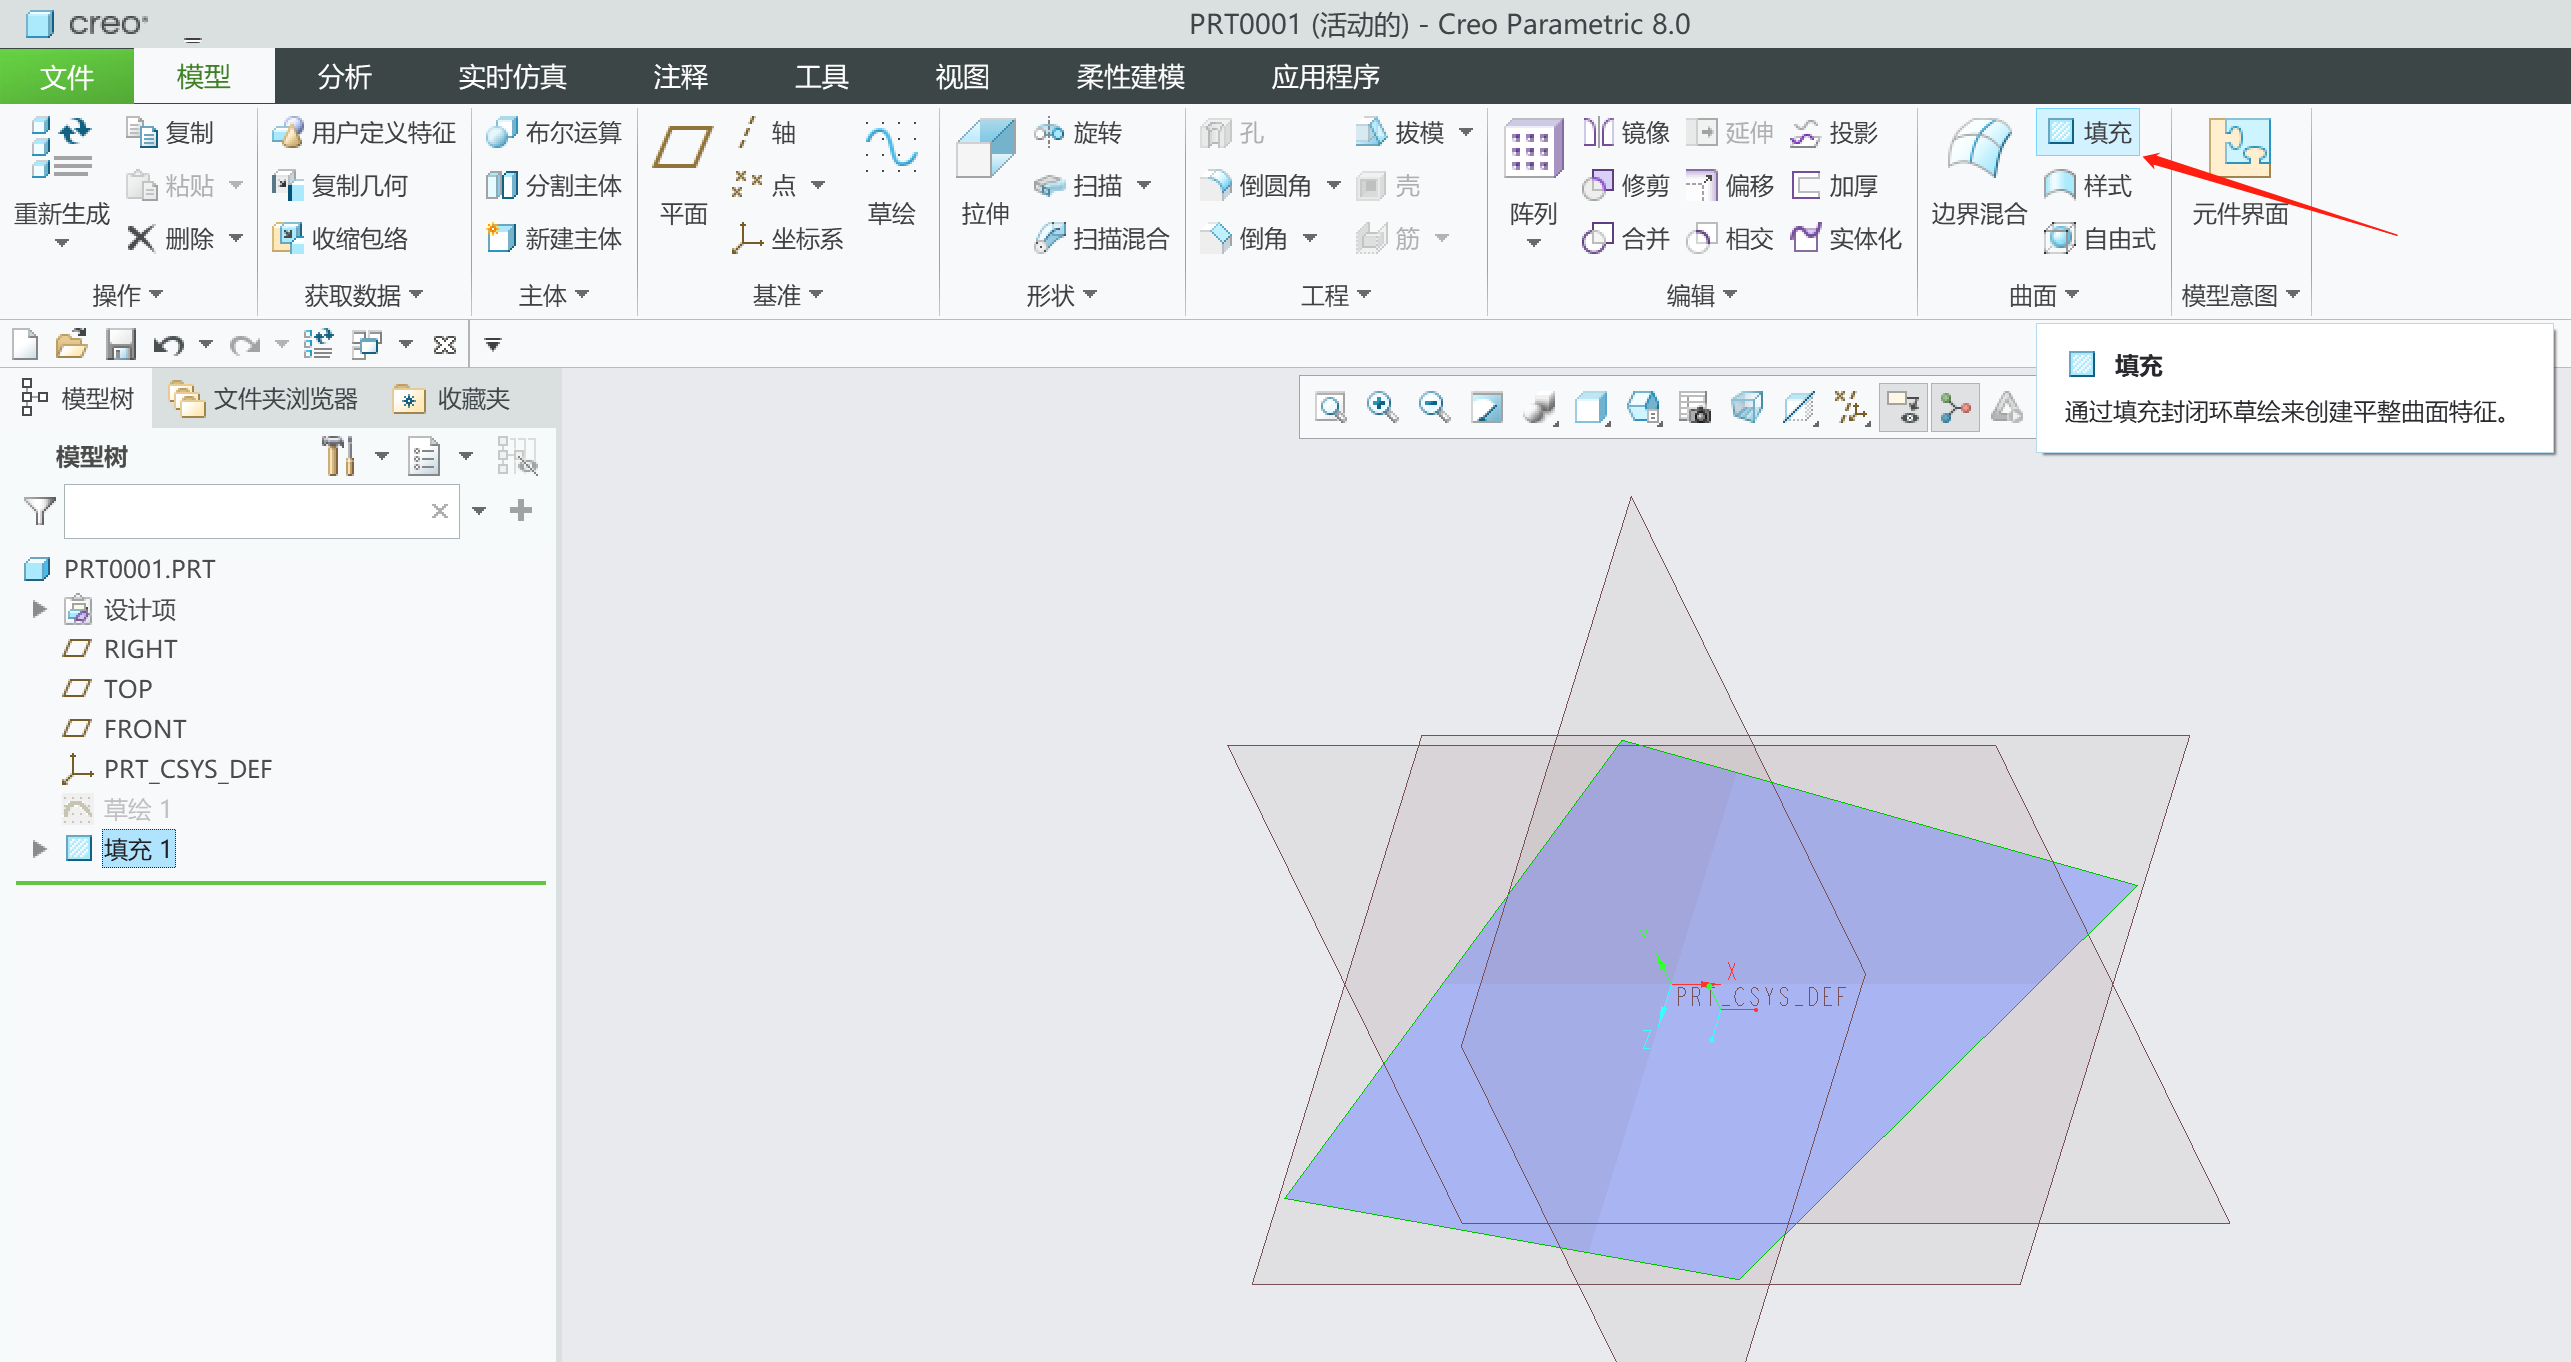2571x1362 pixels.
Task: Click the Zoom Out view icon
Action: tap(1435, 408)
